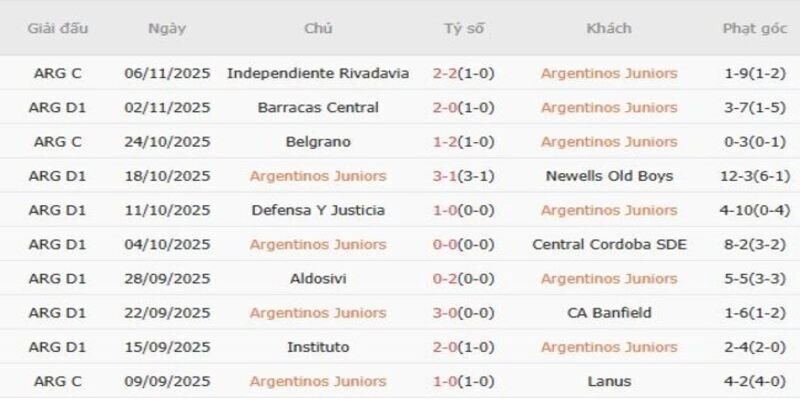
Task: Click the 'Tỷ số' column header
Action: 464,28
